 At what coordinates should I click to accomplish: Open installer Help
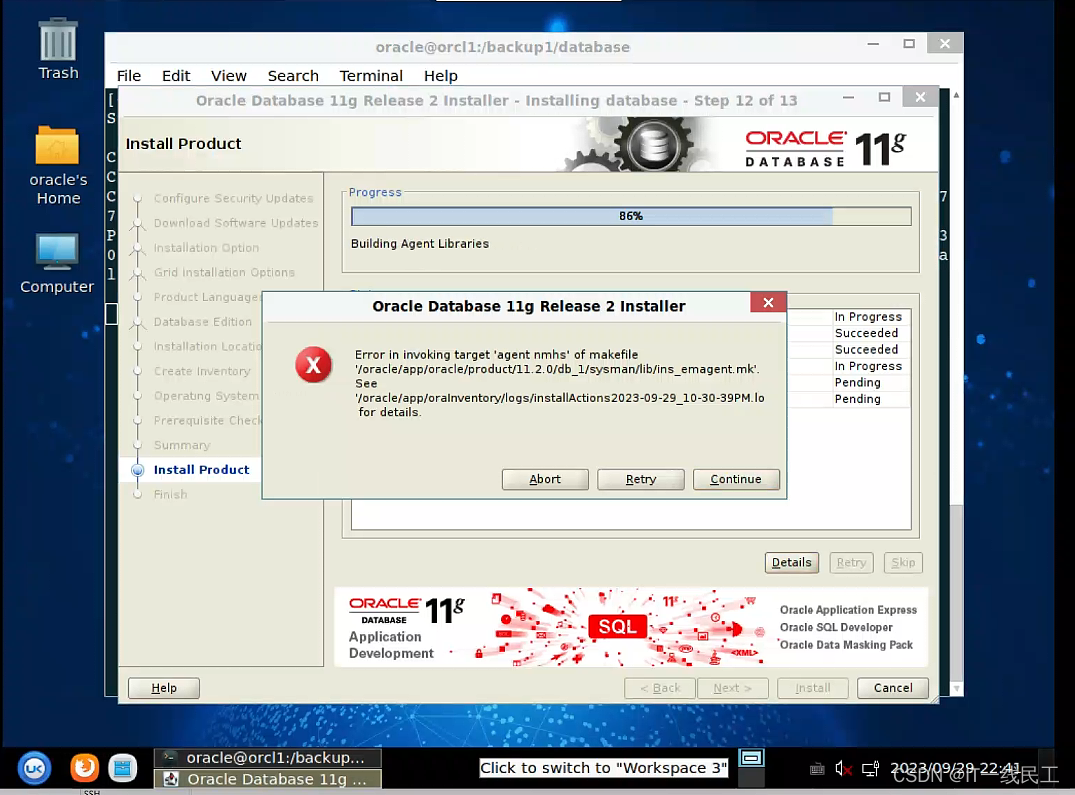pos(163,688)
